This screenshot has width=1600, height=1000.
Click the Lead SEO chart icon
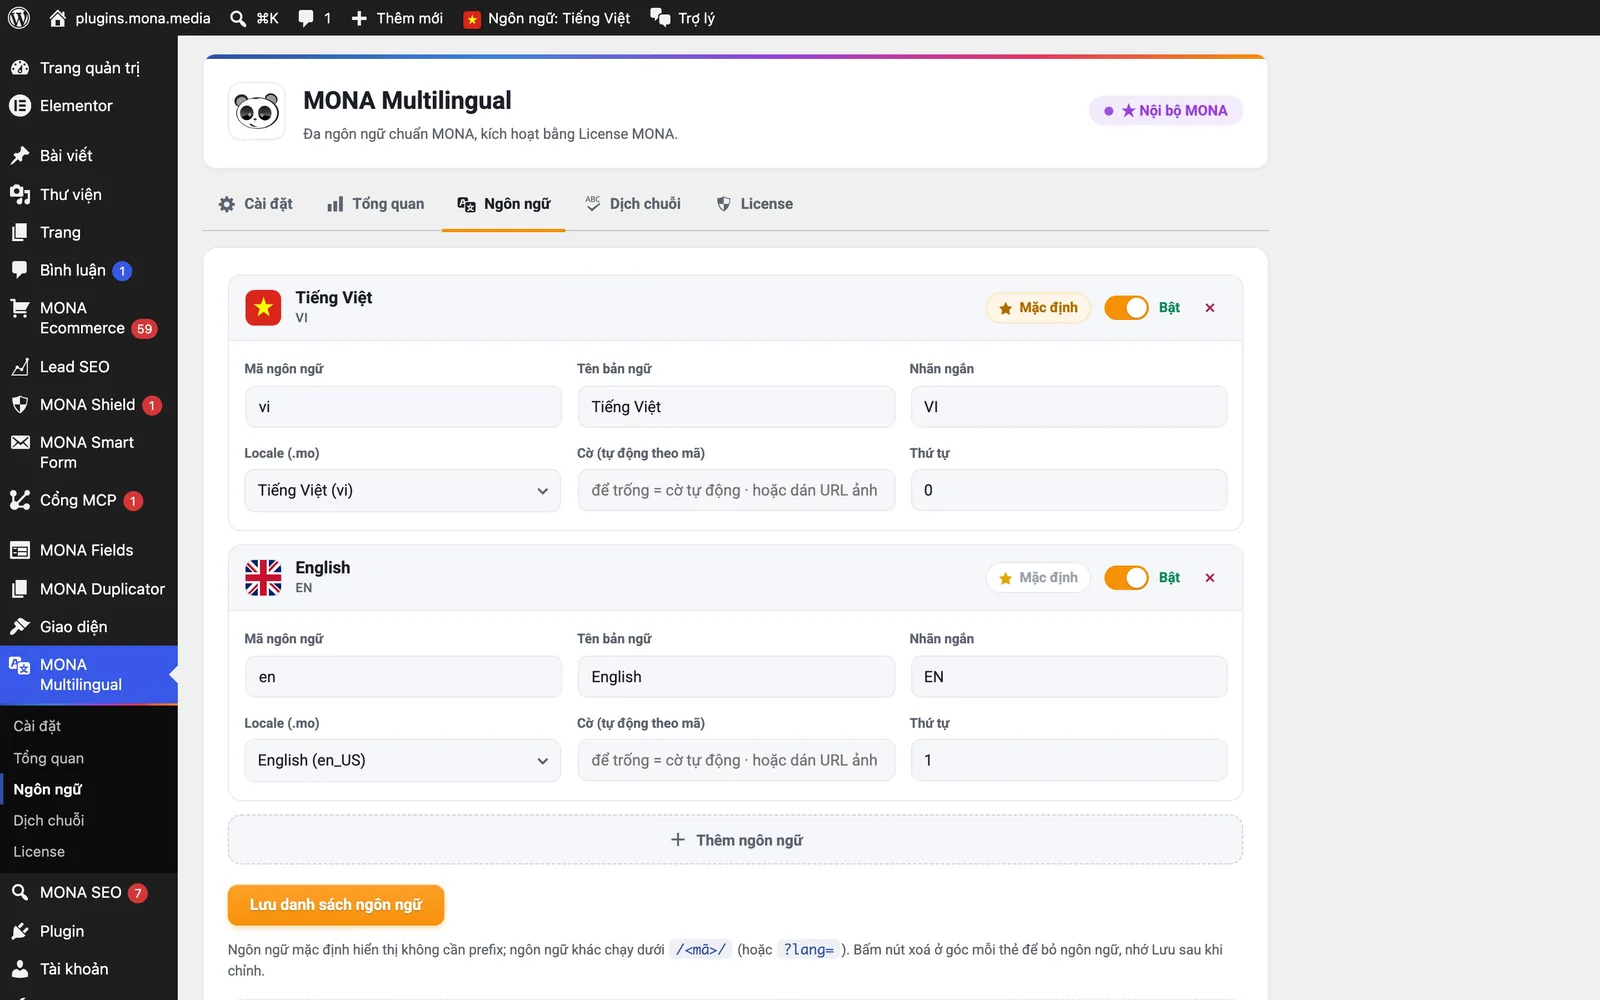click(20, 367)
